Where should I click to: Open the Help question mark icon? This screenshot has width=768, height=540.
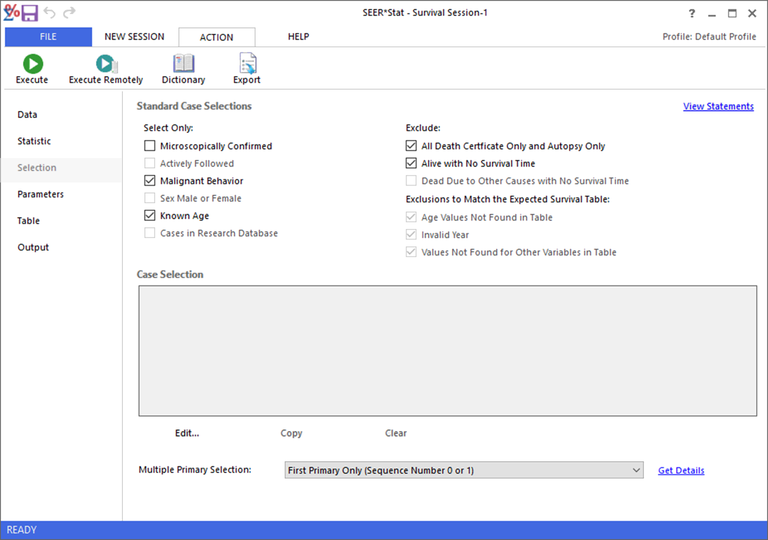pyautogui.click(x=692, y=13)
